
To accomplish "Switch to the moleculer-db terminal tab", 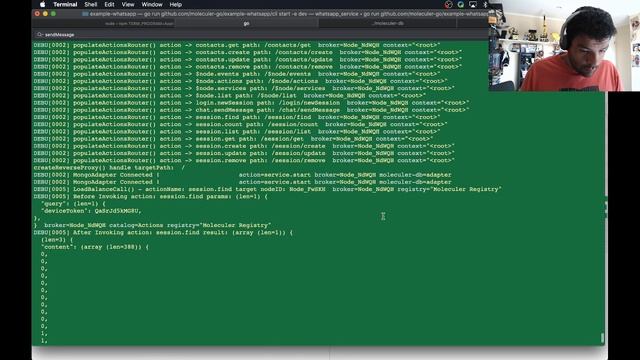I will pyautogui.click(x=388, y=24).
